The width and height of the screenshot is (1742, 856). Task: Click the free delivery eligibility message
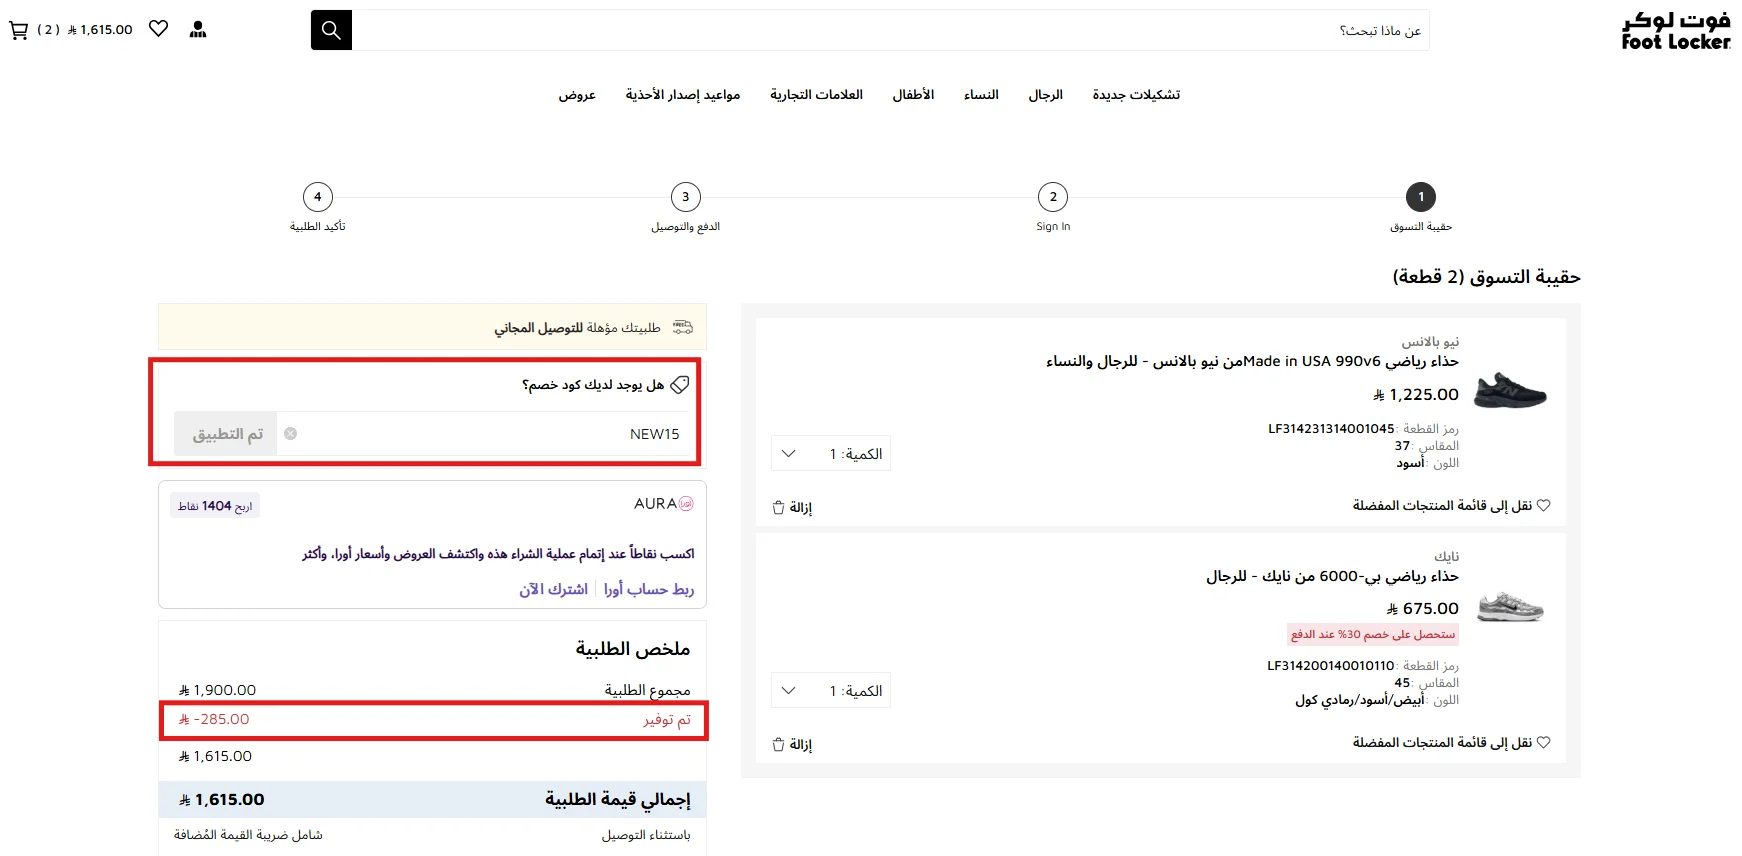[578, 328]
